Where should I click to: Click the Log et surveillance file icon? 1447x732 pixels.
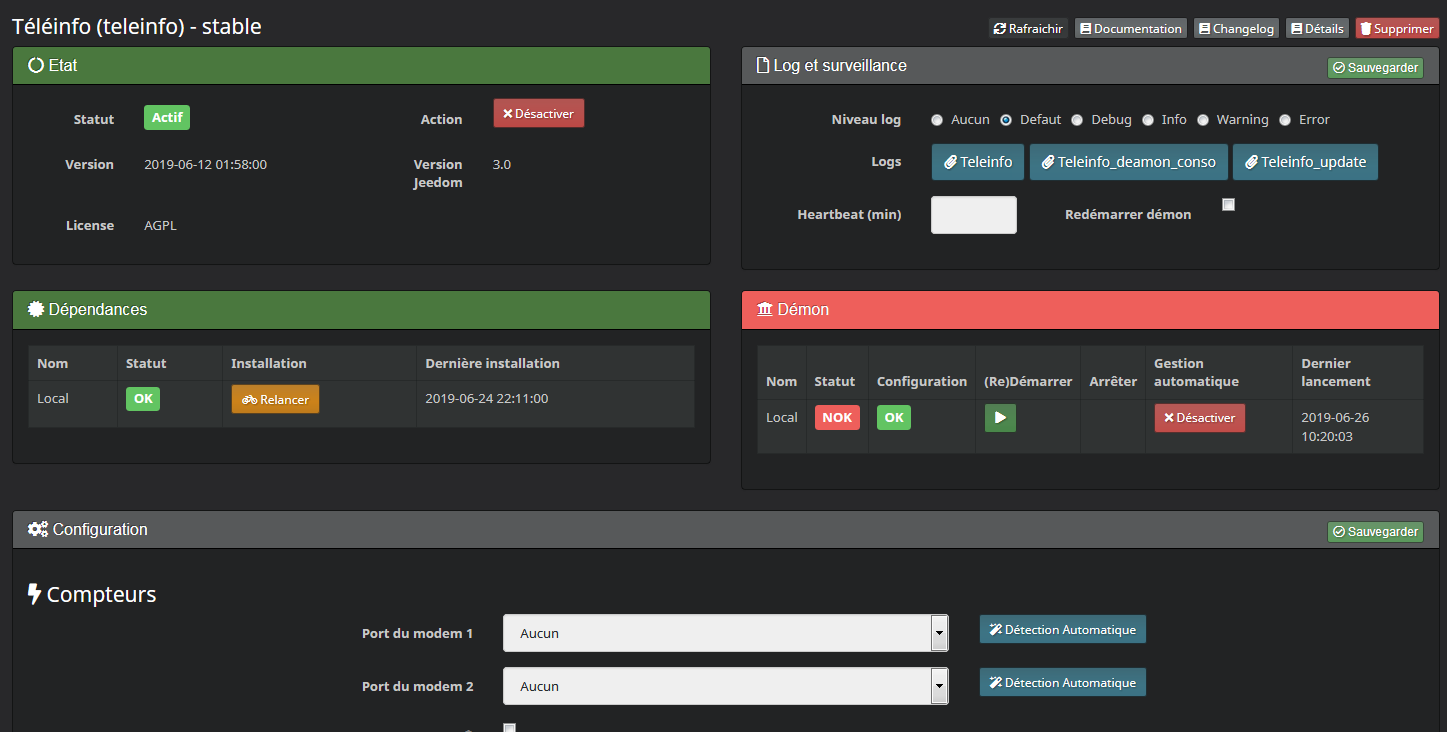[763, 66]
